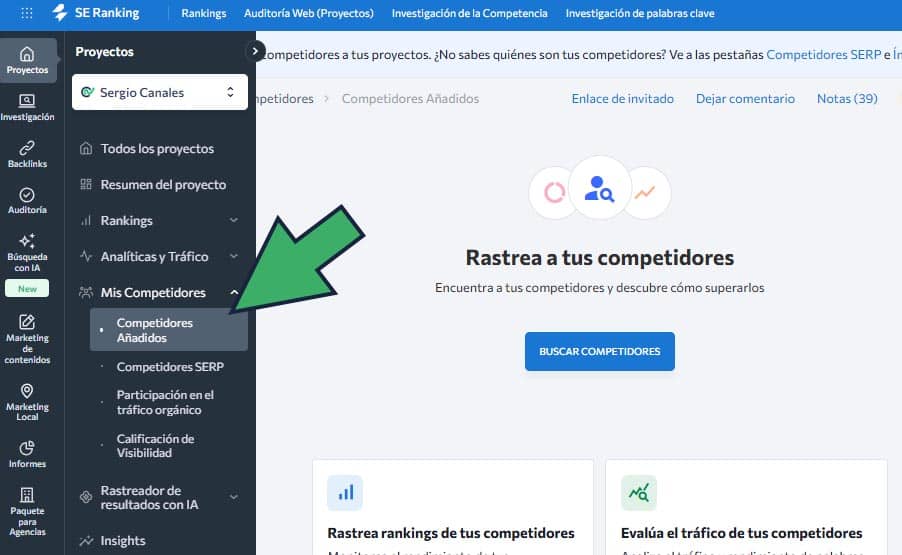
Task: Open the apps grid icon in top bar
Action: [27, 13]
